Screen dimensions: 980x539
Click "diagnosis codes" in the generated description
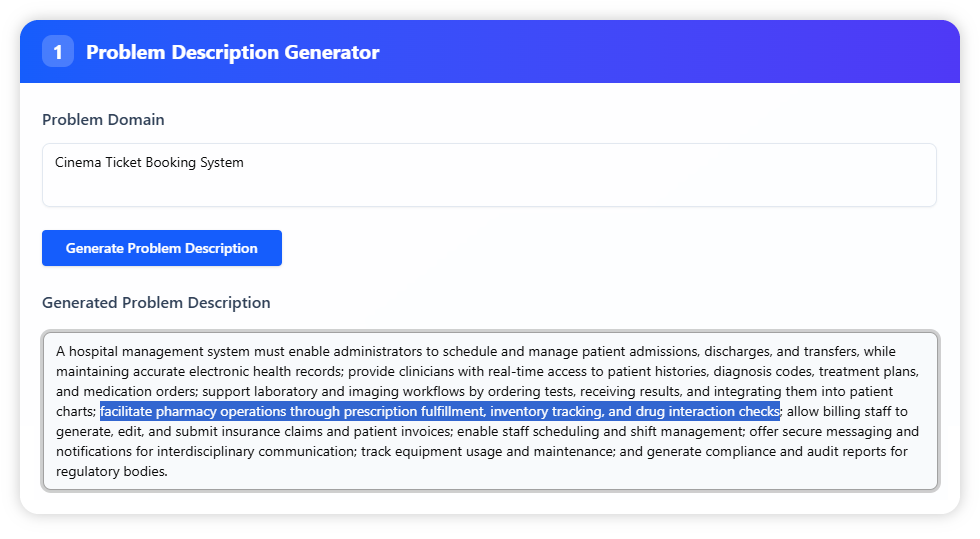[x=763, y=371]
